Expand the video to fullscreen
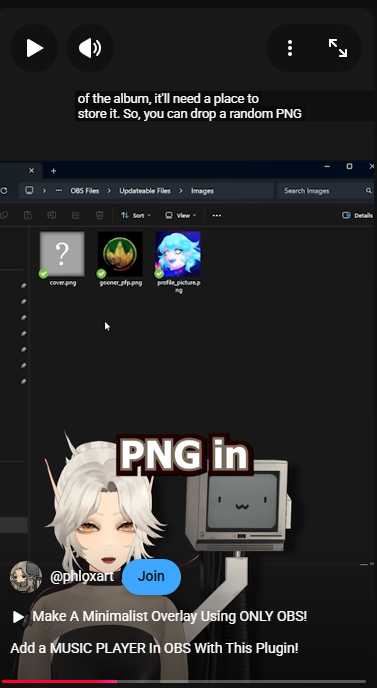The image size is (377, 688). point(338,48)
